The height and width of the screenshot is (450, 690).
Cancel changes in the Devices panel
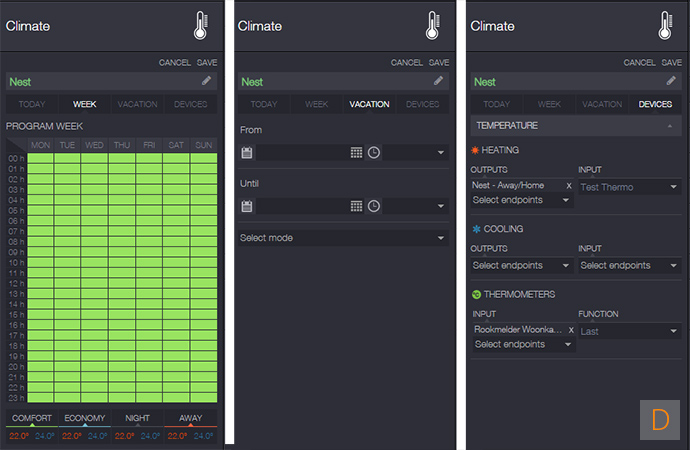click(639, 62)
